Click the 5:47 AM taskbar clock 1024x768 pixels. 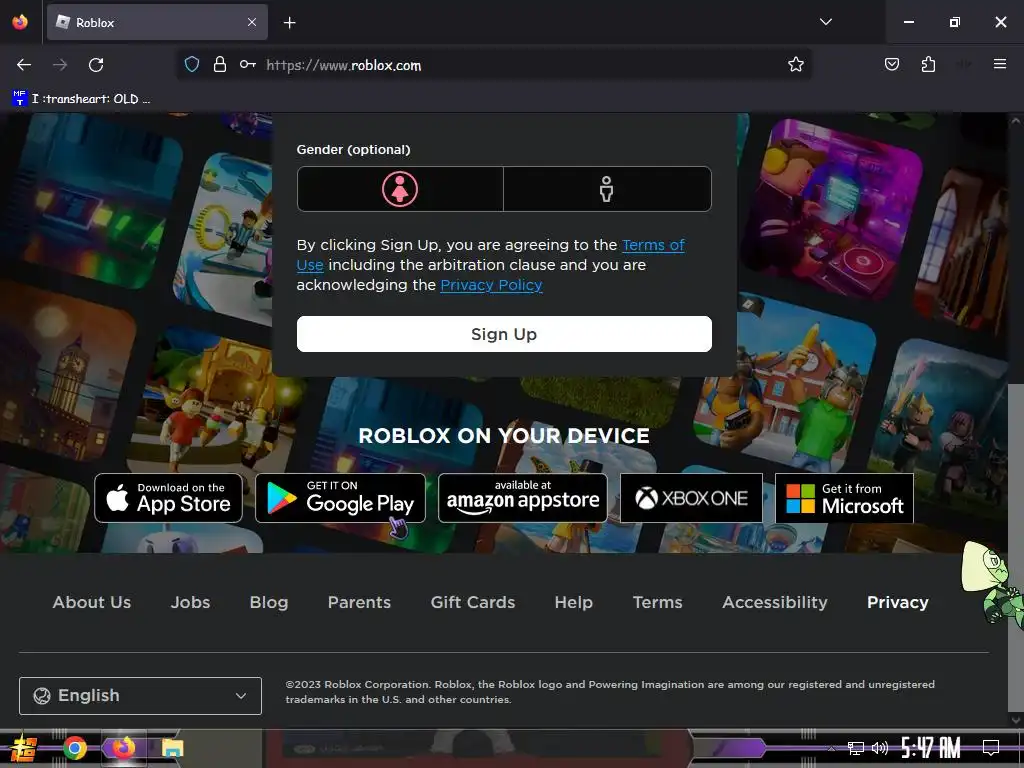[931, 748]
